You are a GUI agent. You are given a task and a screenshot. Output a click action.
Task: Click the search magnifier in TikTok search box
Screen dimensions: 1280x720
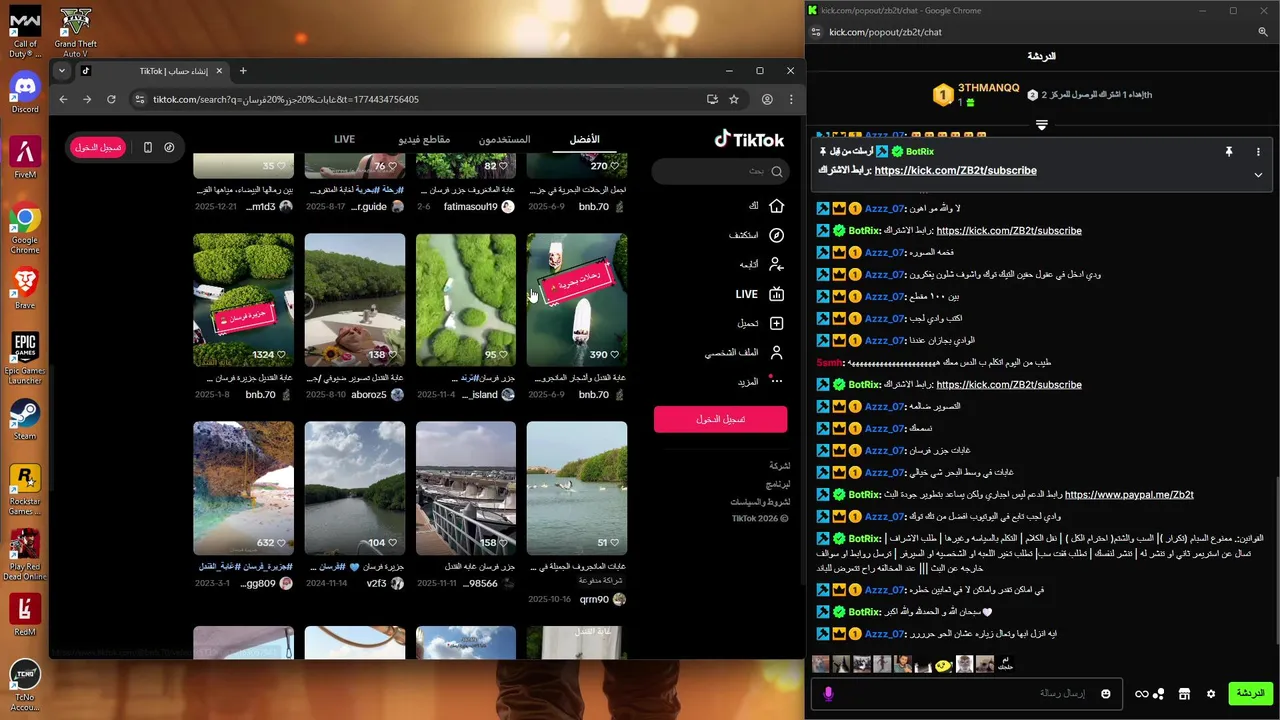(777, 171)
